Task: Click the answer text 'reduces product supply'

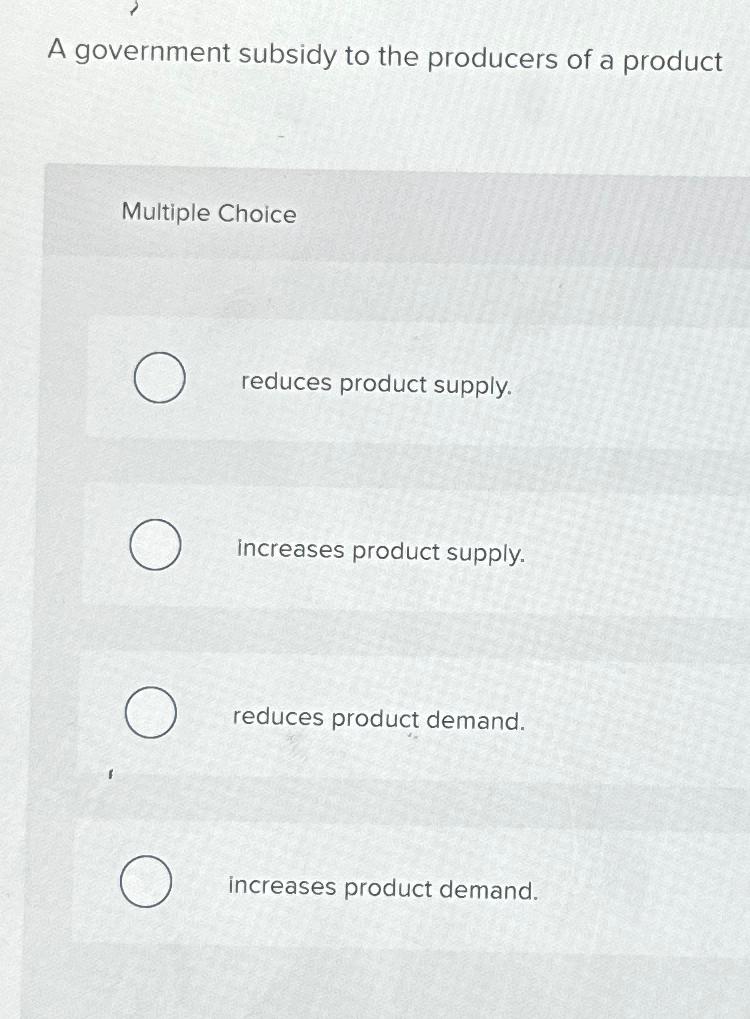Action: coord(377,383)
